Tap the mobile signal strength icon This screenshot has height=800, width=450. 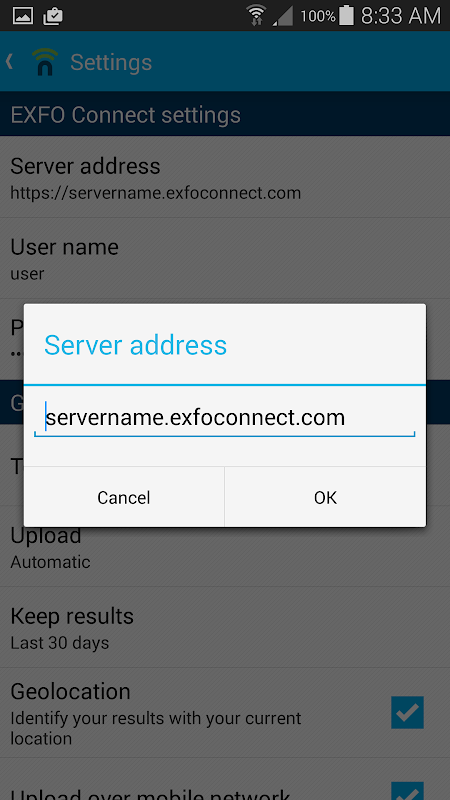283,16
